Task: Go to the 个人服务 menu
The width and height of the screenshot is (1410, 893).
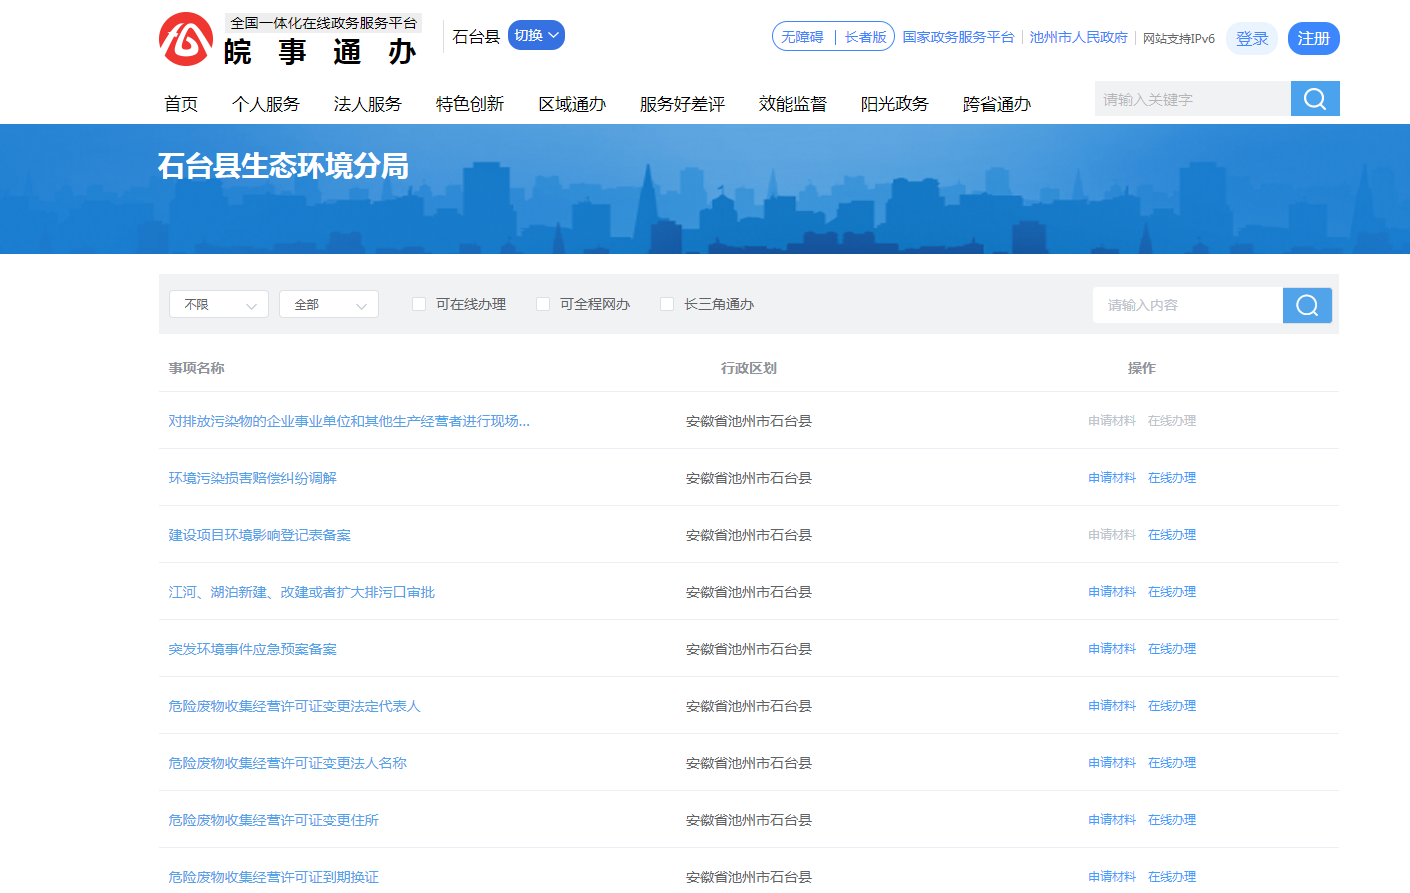Action: [x=265, y=104]
